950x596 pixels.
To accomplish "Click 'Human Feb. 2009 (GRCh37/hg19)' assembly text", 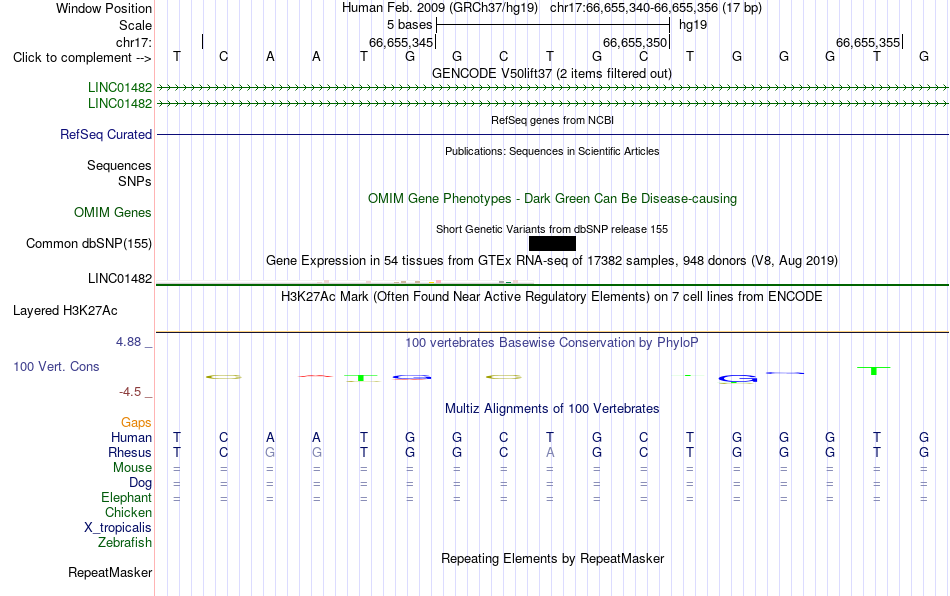I will [439, 8].
